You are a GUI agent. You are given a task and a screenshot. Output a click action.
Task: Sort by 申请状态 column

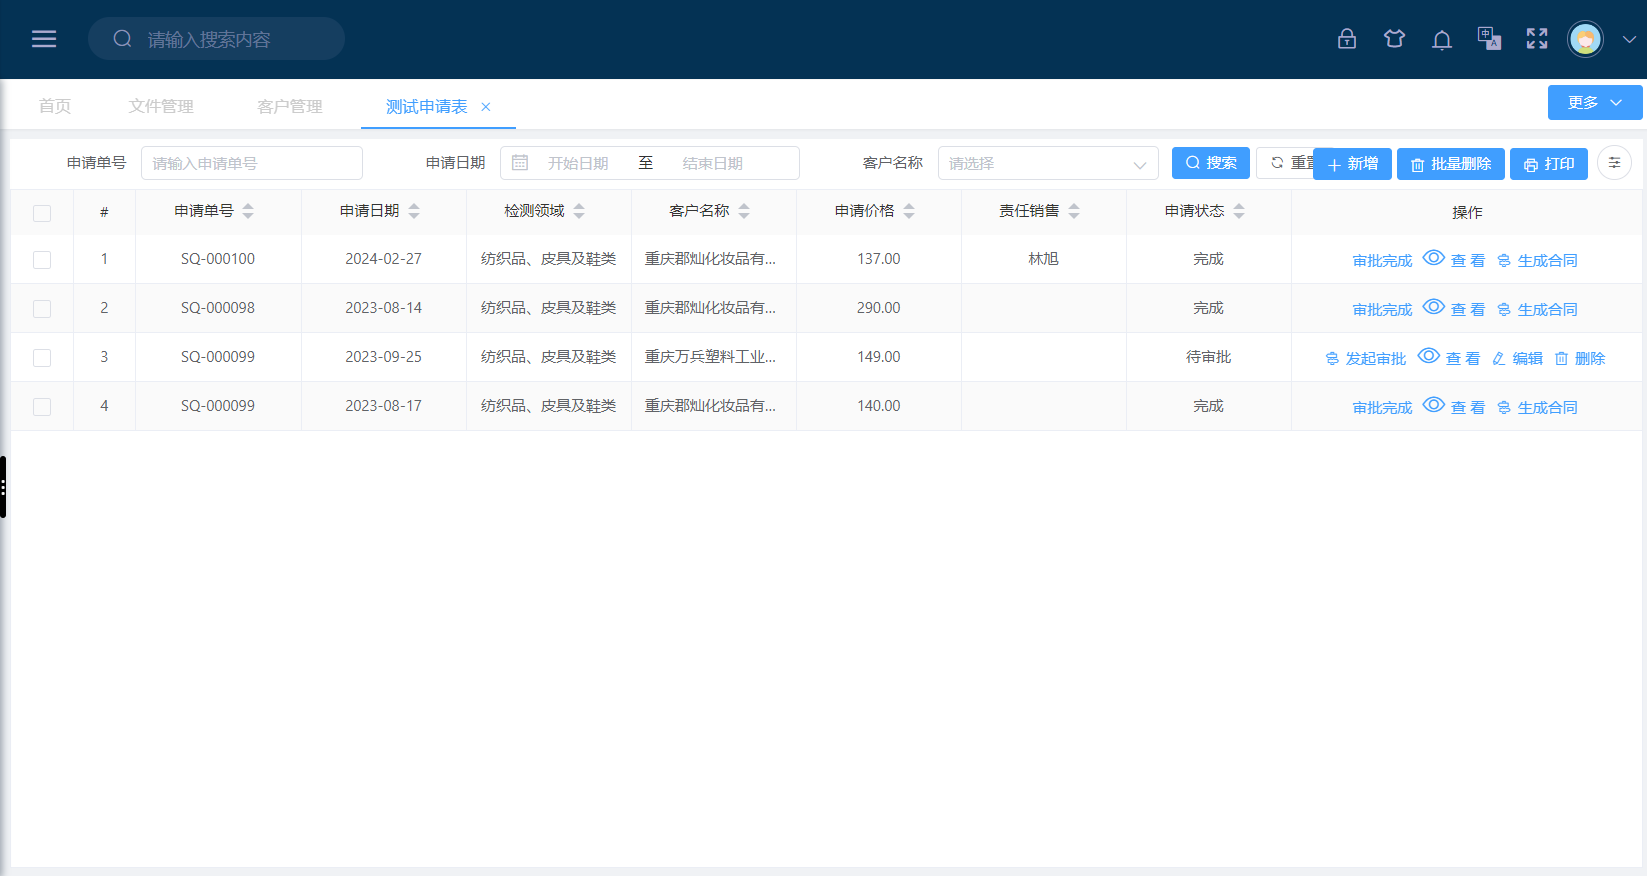(x=1239, y=211)
